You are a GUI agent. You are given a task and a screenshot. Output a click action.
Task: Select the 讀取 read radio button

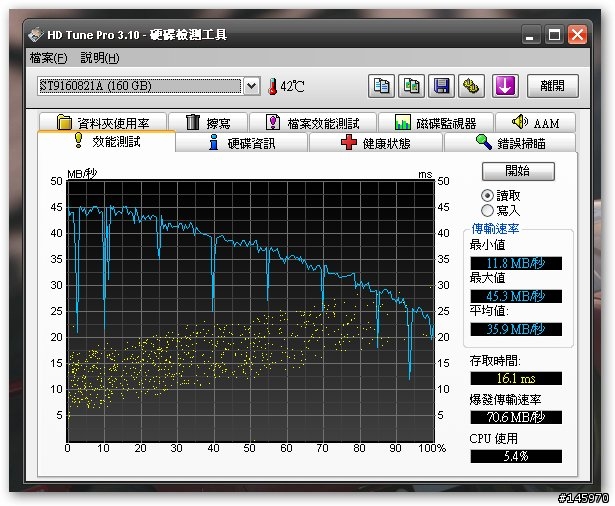click(x=487, y=195)
